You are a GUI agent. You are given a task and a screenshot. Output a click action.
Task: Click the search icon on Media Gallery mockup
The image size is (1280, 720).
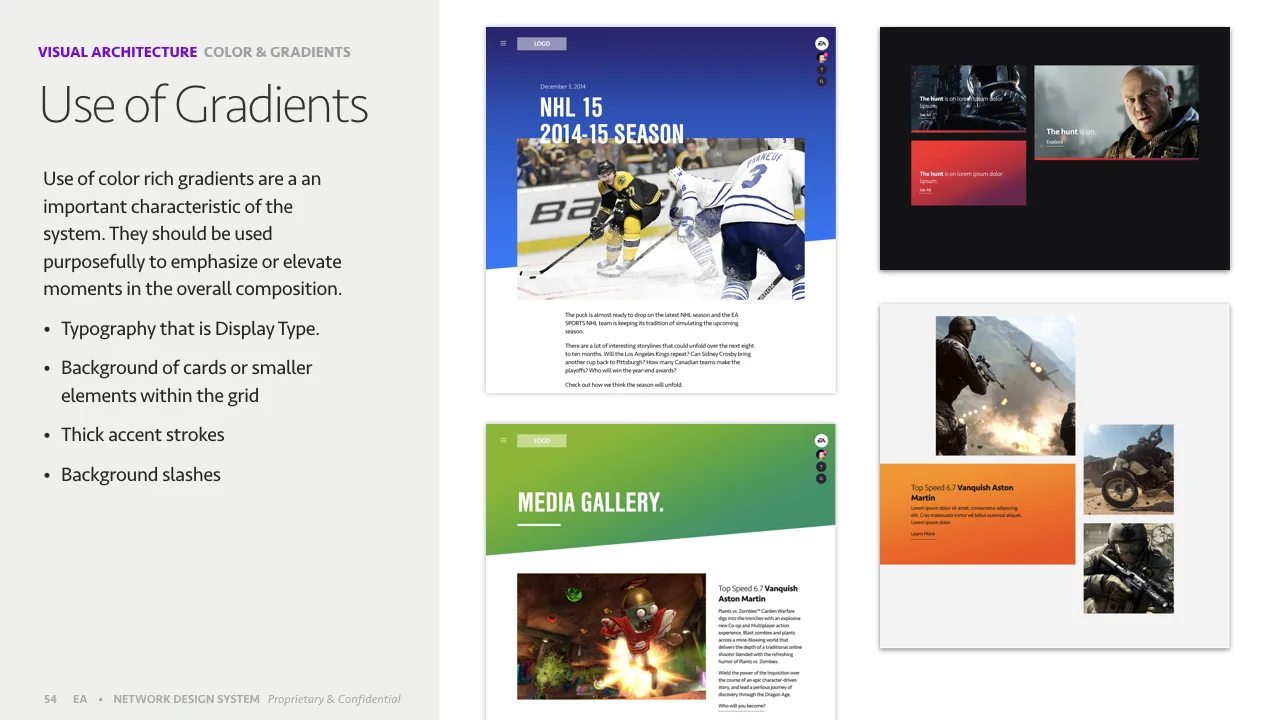821,478
